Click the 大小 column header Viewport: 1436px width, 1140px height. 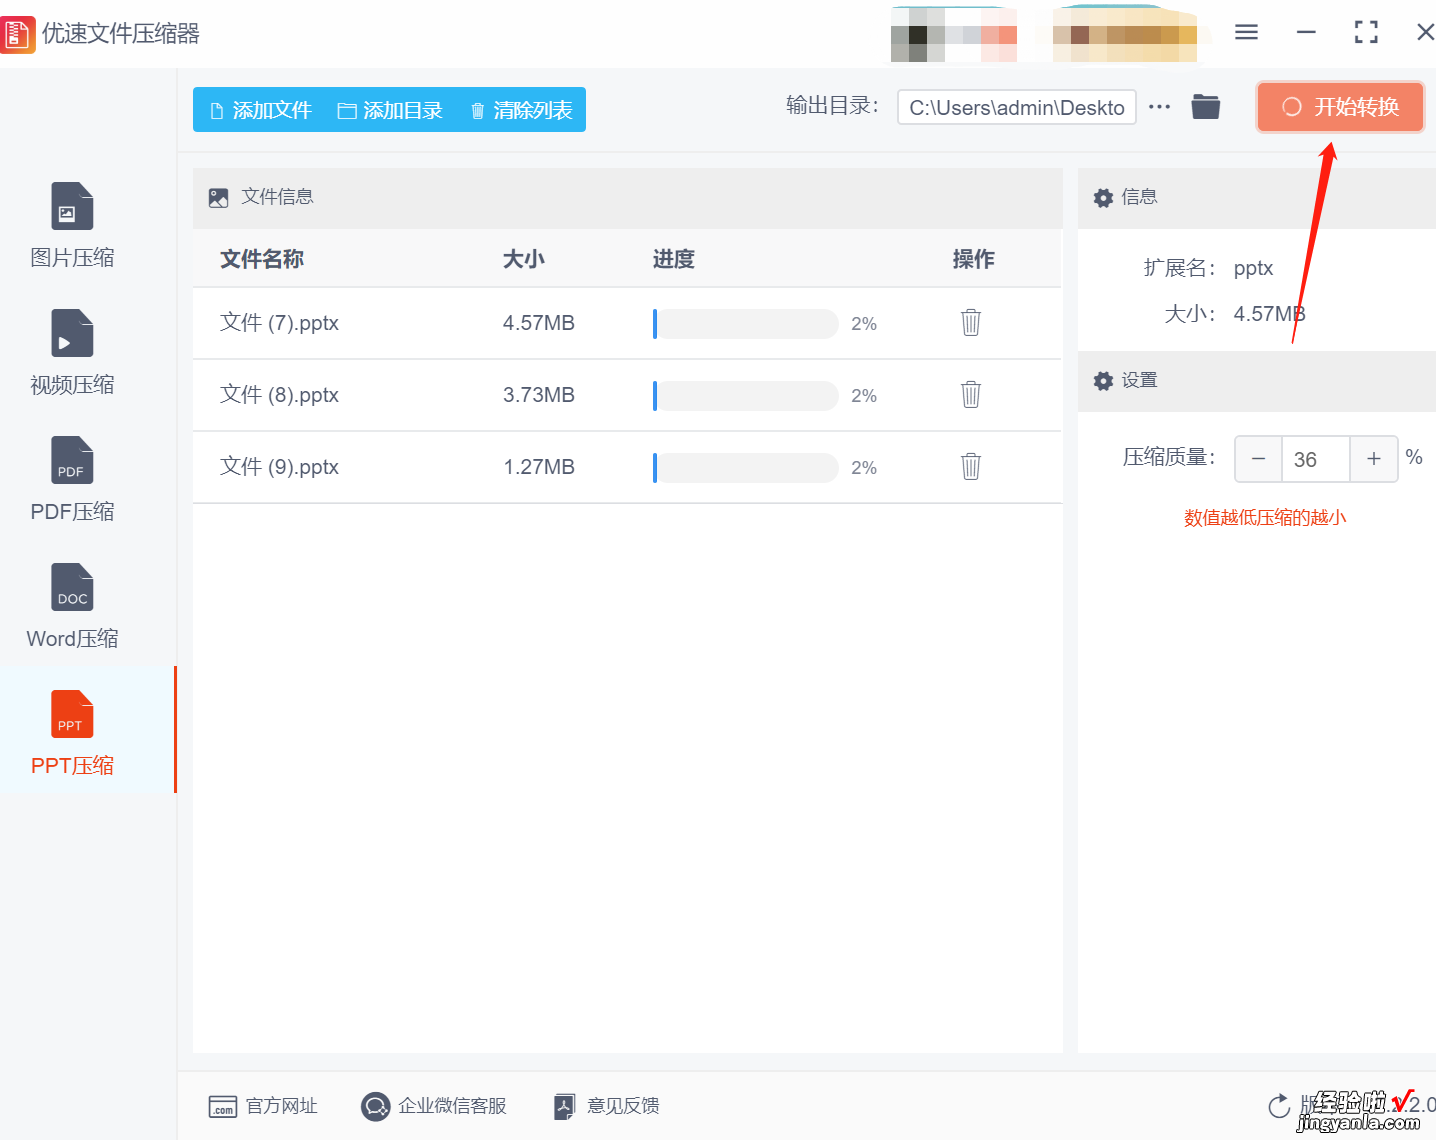[x=524, y=259]
